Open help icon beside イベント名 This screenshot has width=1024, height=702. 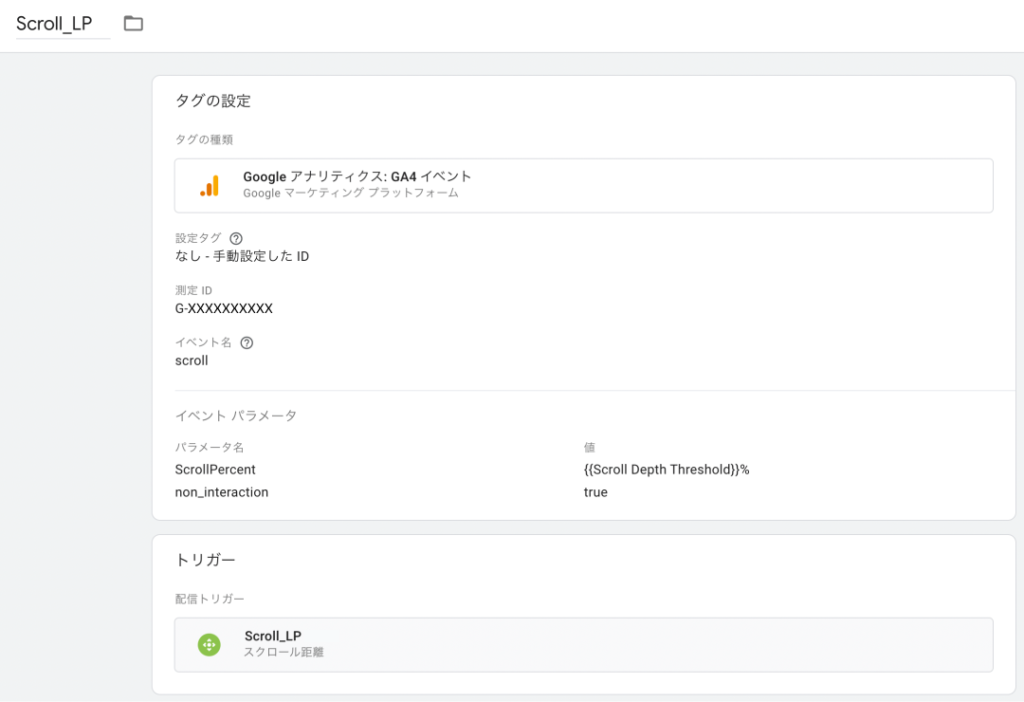pyautogui.click(x=247, y=343)
